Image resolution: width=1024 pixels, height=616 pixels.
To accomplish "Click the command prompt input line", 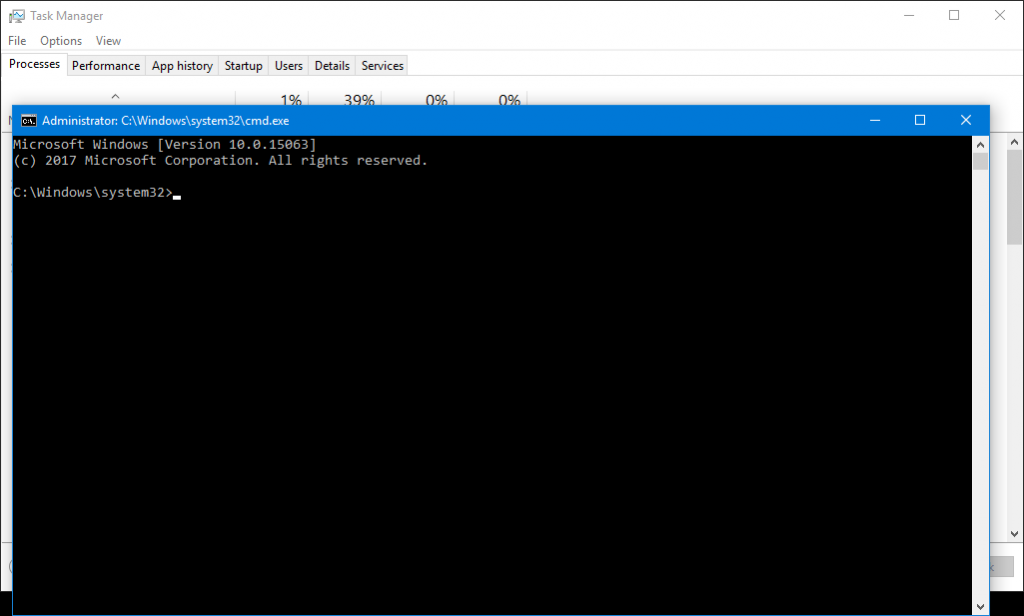I will click(176, 192).
